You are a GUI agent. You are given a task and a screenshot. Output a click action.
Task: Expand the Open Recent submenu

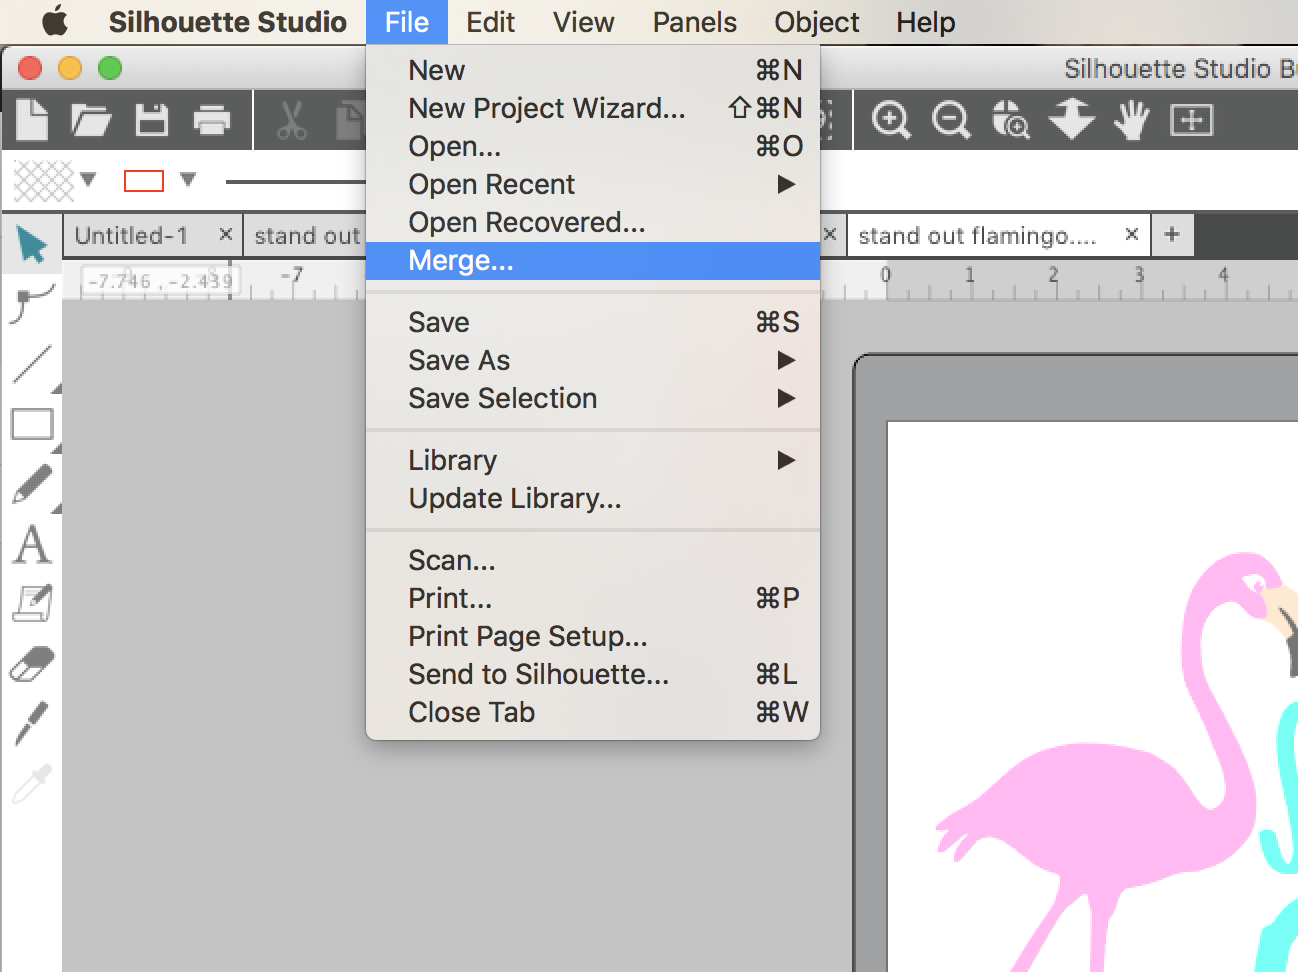pyautogui.click(x=786, y=184)
